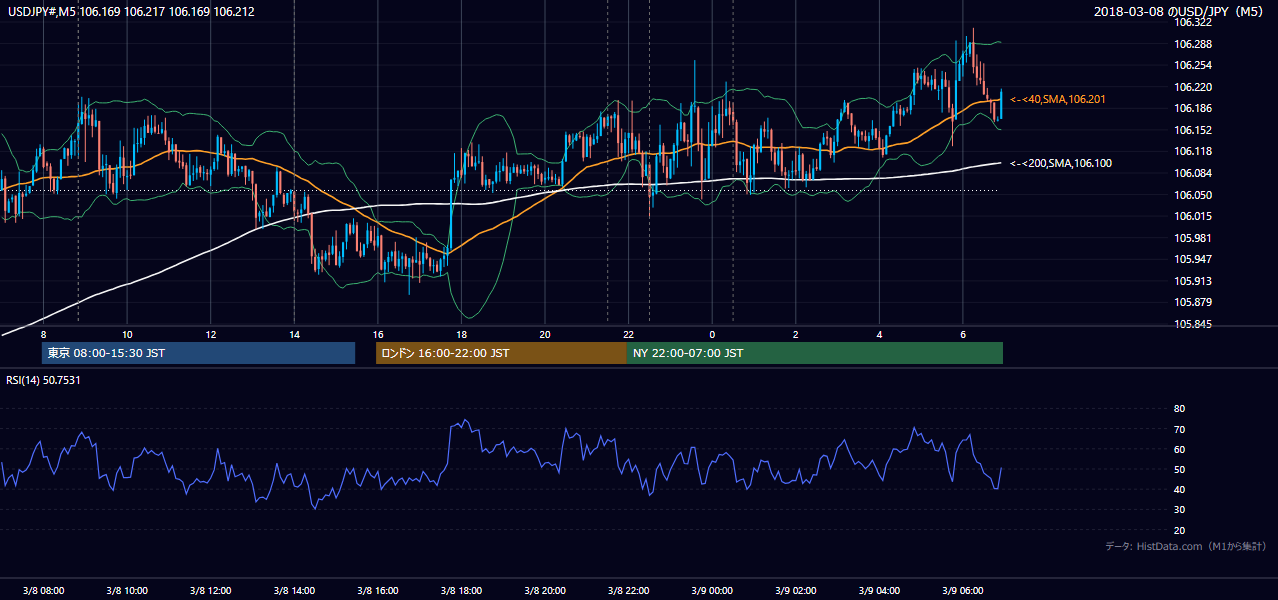Select the 40 SMA label reading 106.201
1278x600 pixels.
click(1057, 99)
